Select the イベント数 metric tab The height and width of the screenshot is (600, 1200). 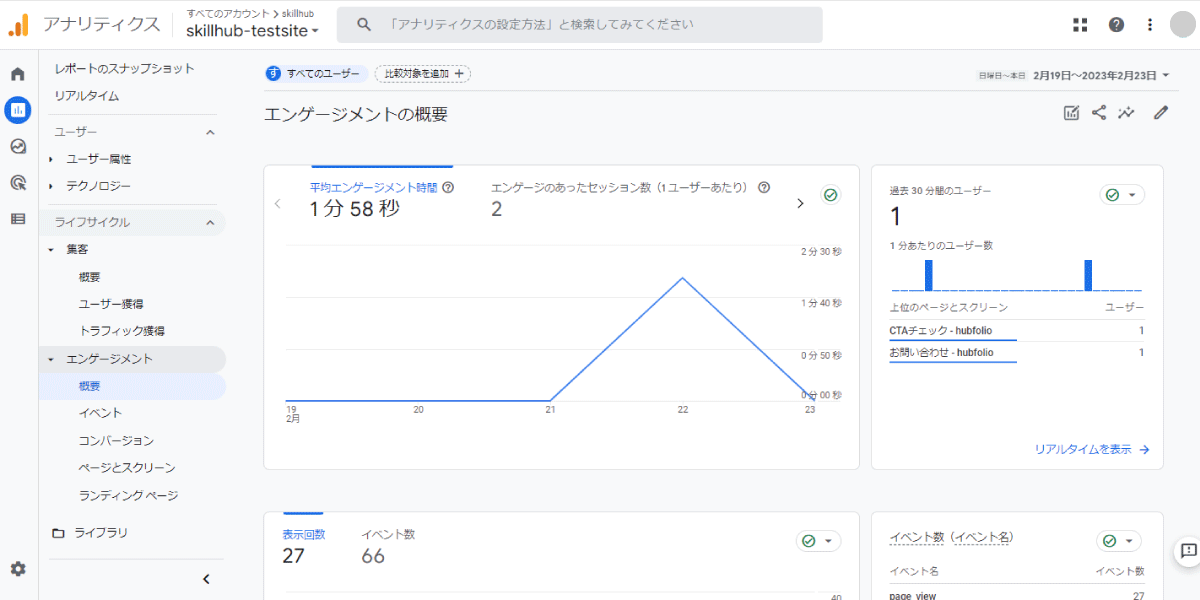388,545
